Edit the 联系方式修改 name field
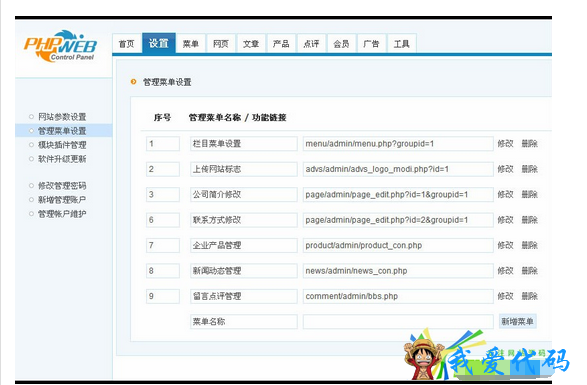Viewport: 587px width, 385px height. tap(244, 220)
